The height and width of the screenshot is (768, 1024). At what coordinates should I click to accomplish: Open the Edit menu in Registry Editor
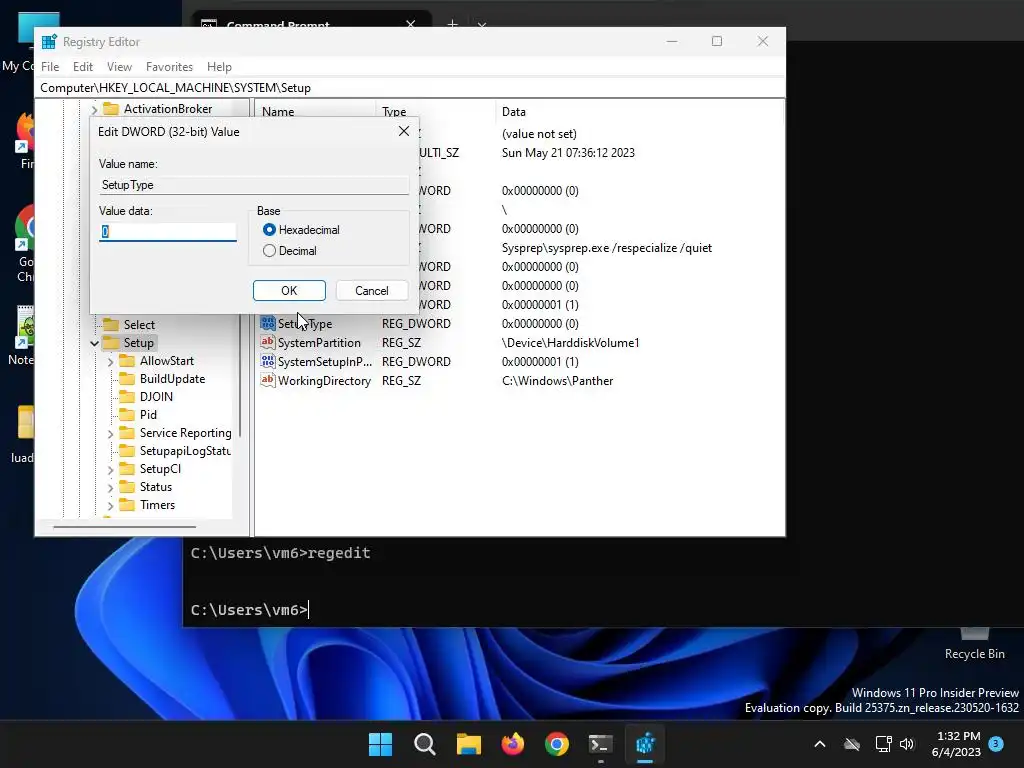pyautogui.click(x=82, y=67)
